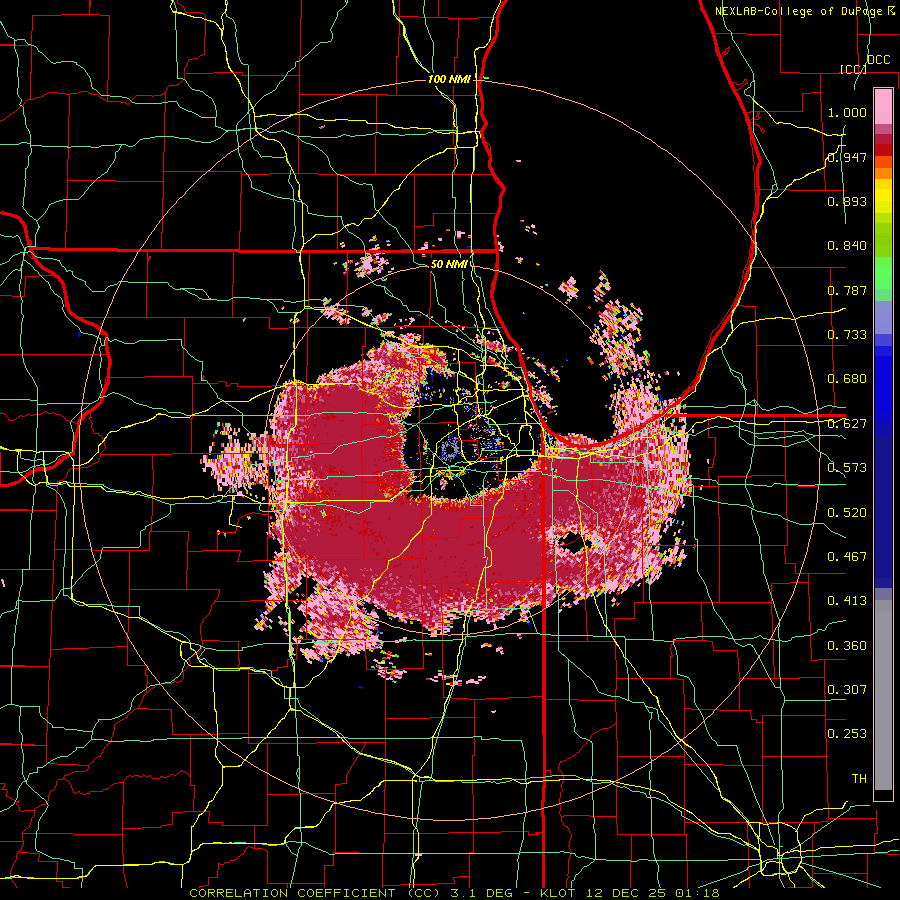Select the 0.627 legend value
Viewport: 900px width, 900px height.
point(847,424)
